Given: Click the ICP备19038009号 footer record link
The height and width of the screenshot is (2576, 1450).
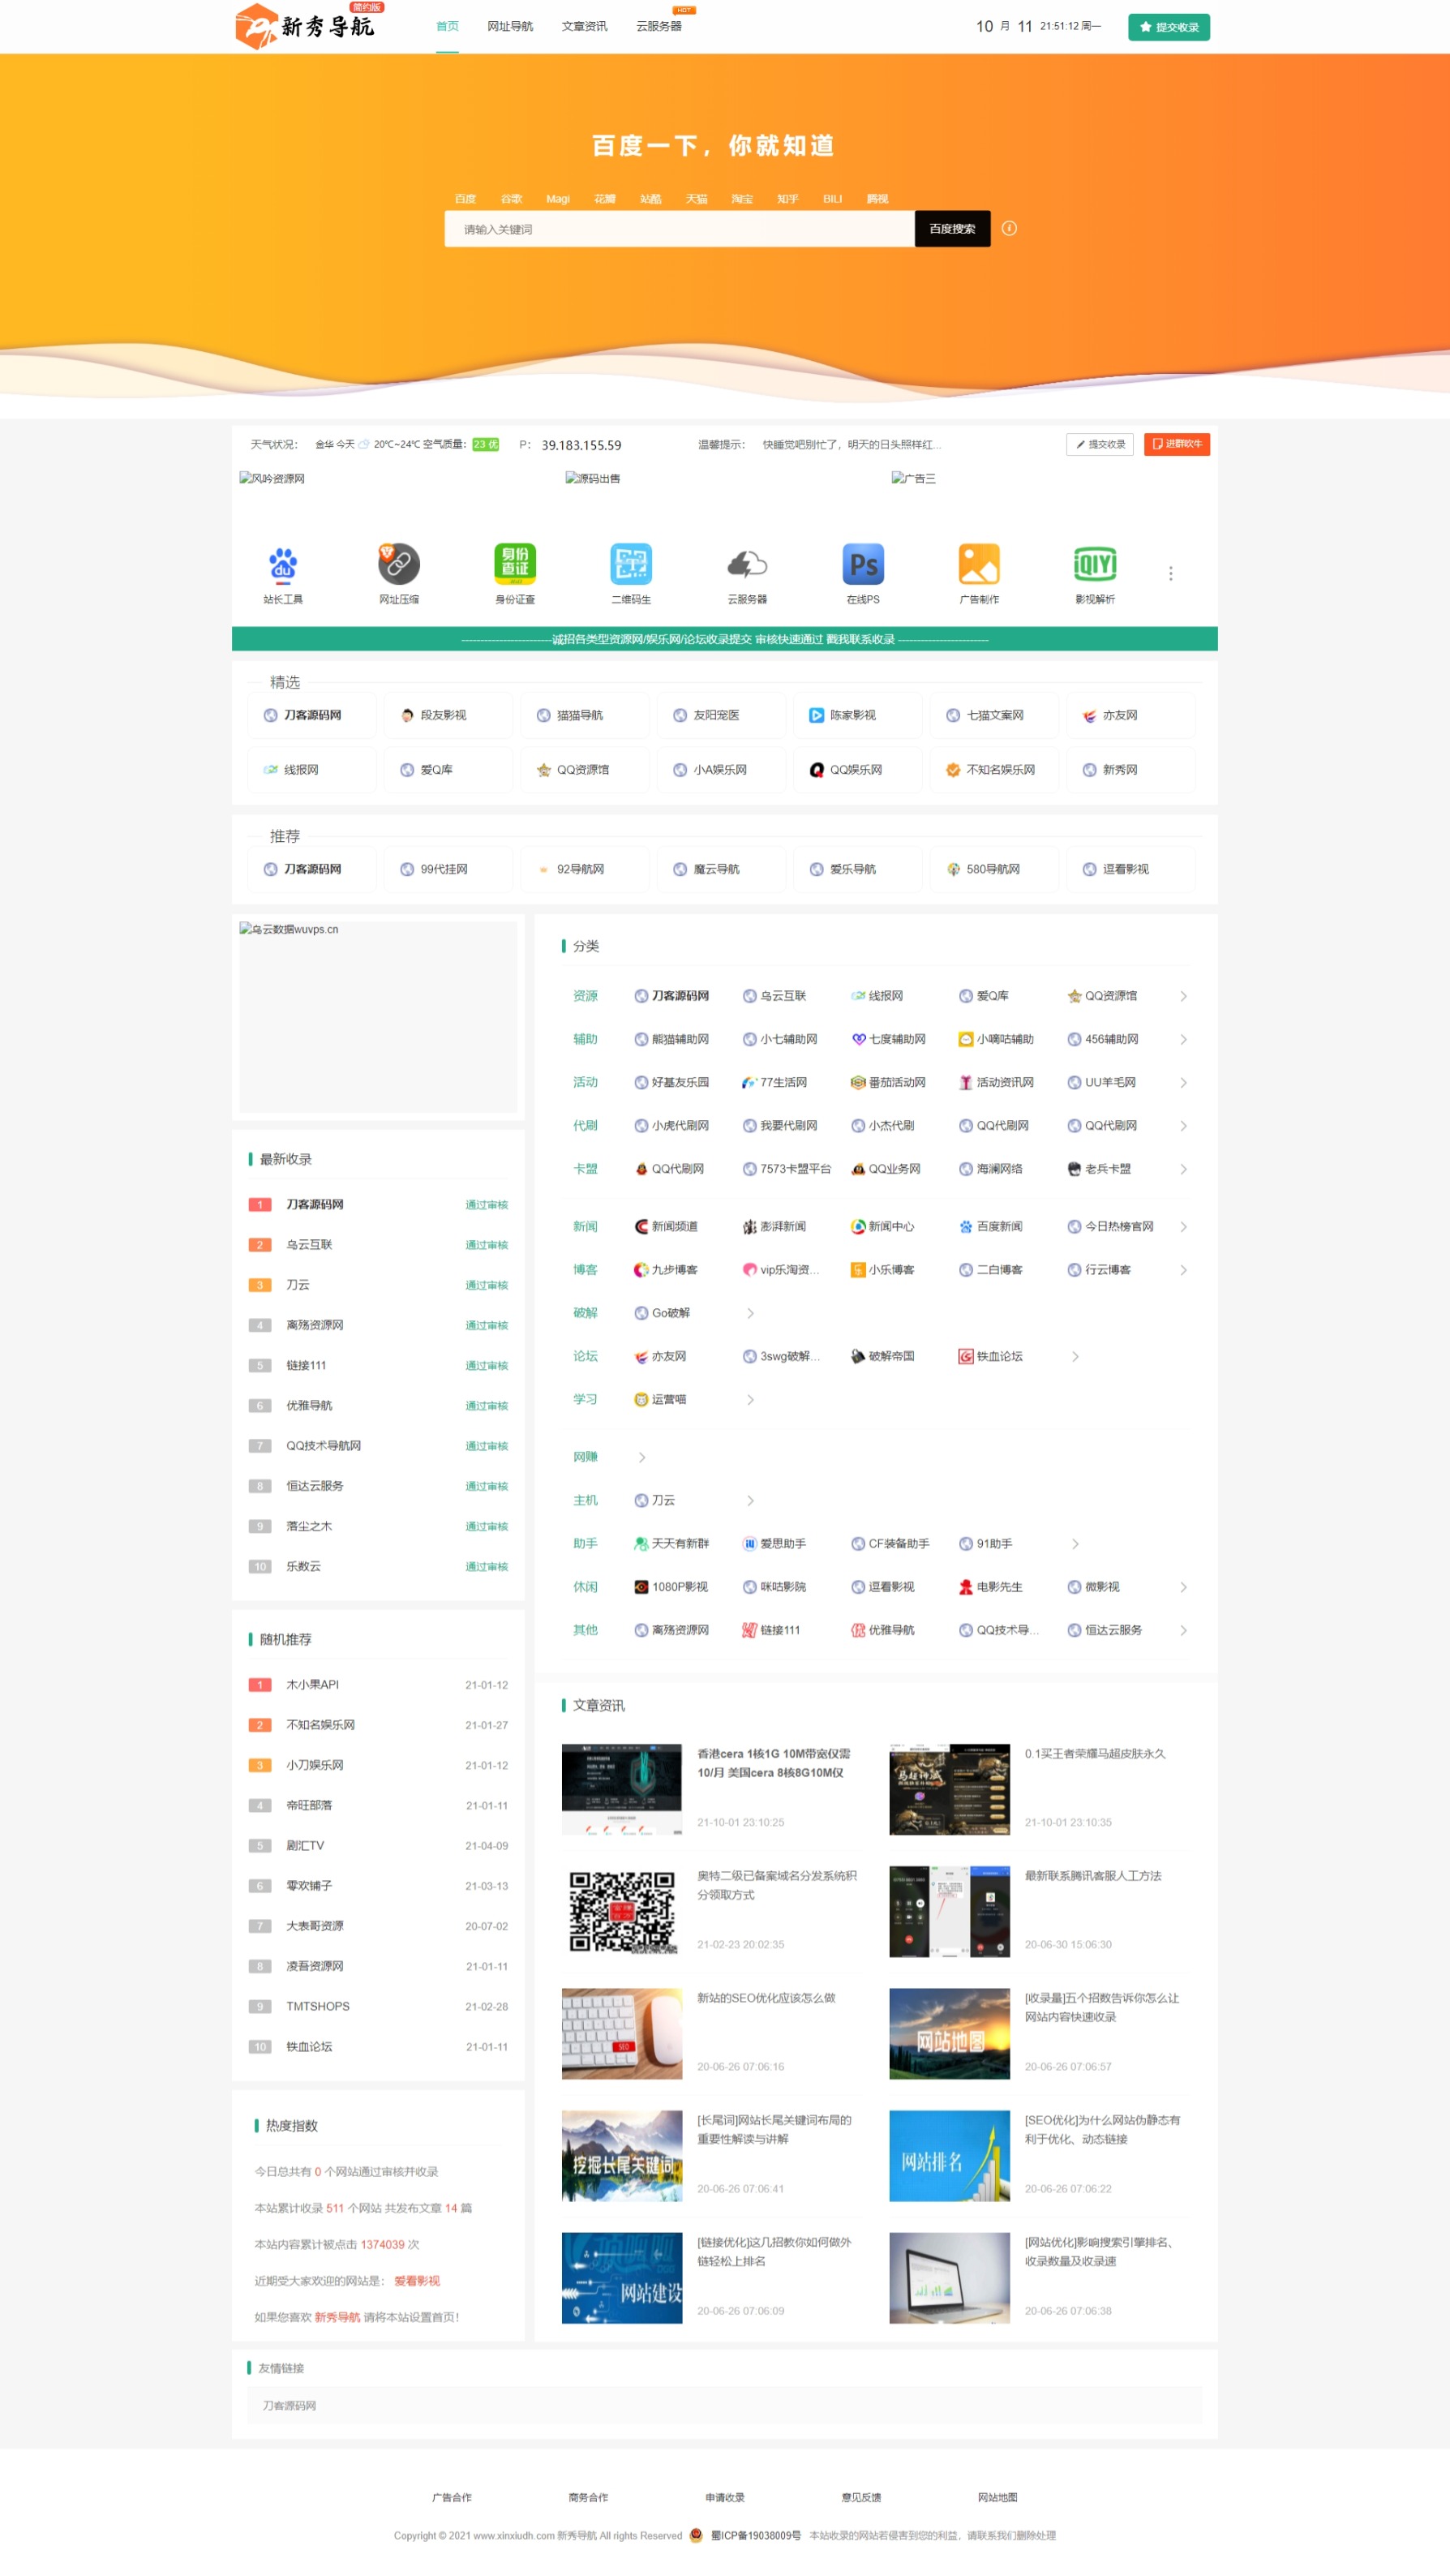Looking at the screenshot, I should pyautogui.click(x=755, y=2535).
